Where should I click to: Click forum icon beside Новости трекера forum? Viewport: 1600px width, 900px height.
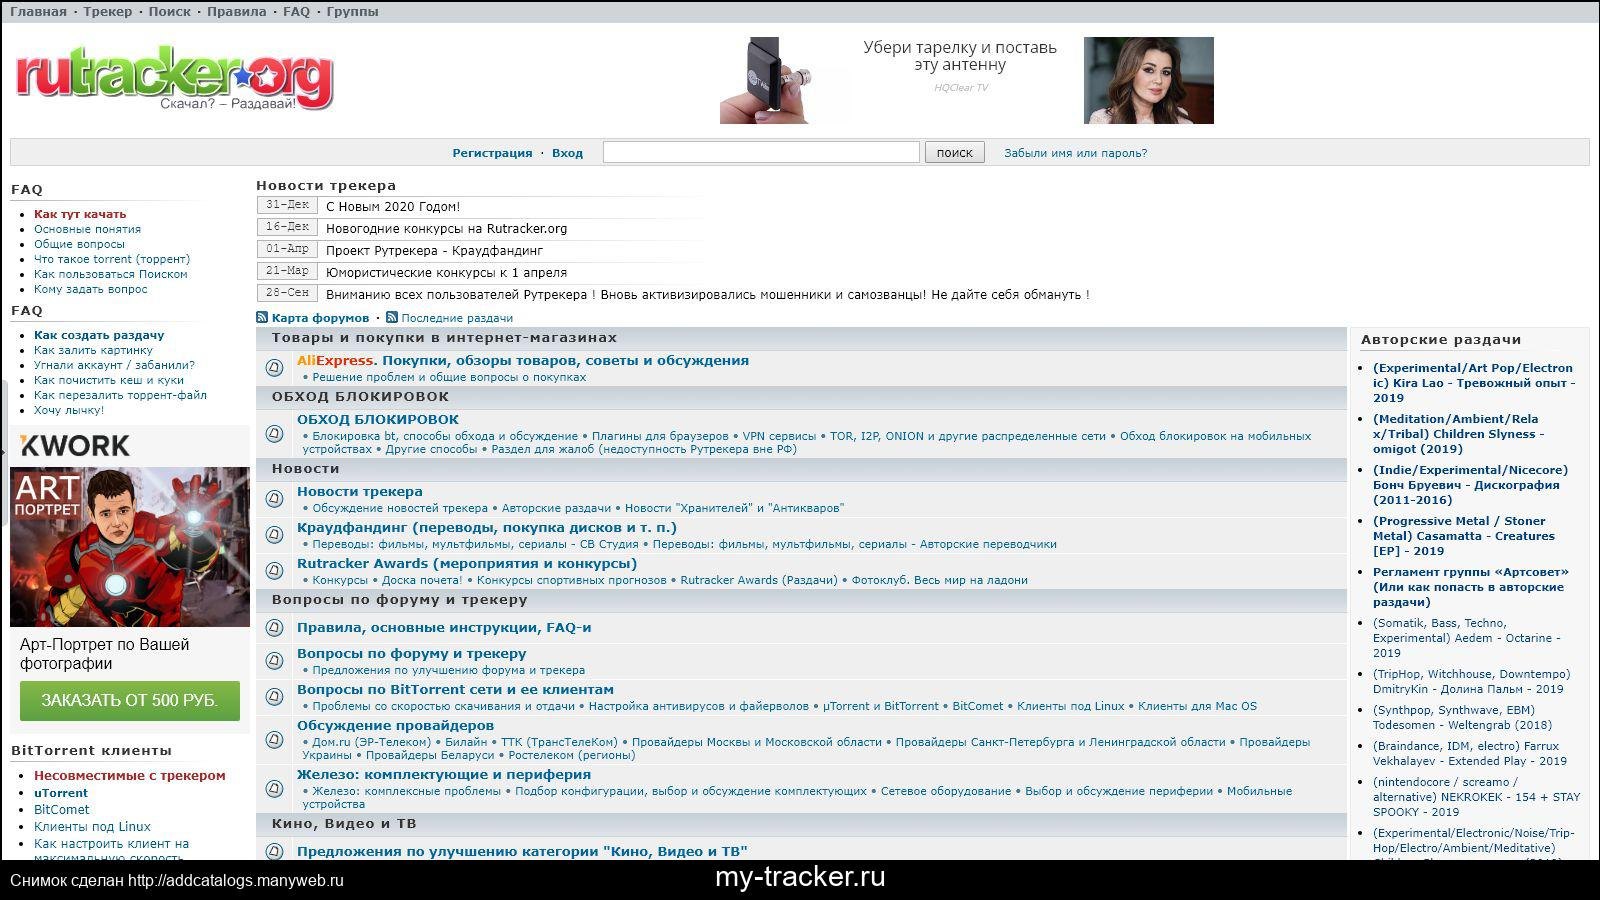click(x=275, y=499)
